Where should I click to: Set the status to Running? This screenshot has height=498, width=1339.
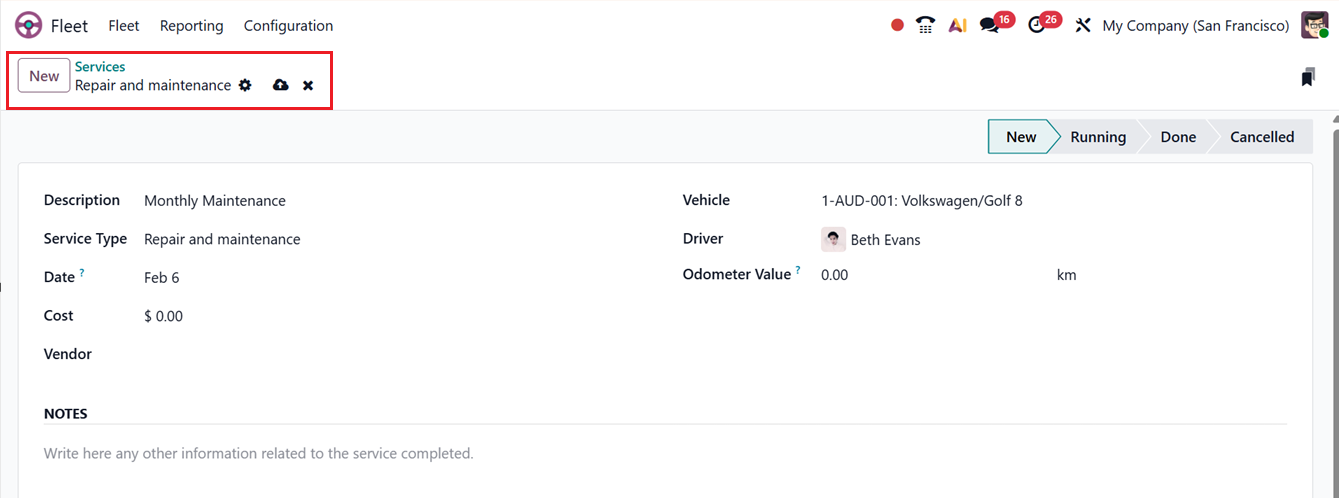click(x=1097, y=137)
